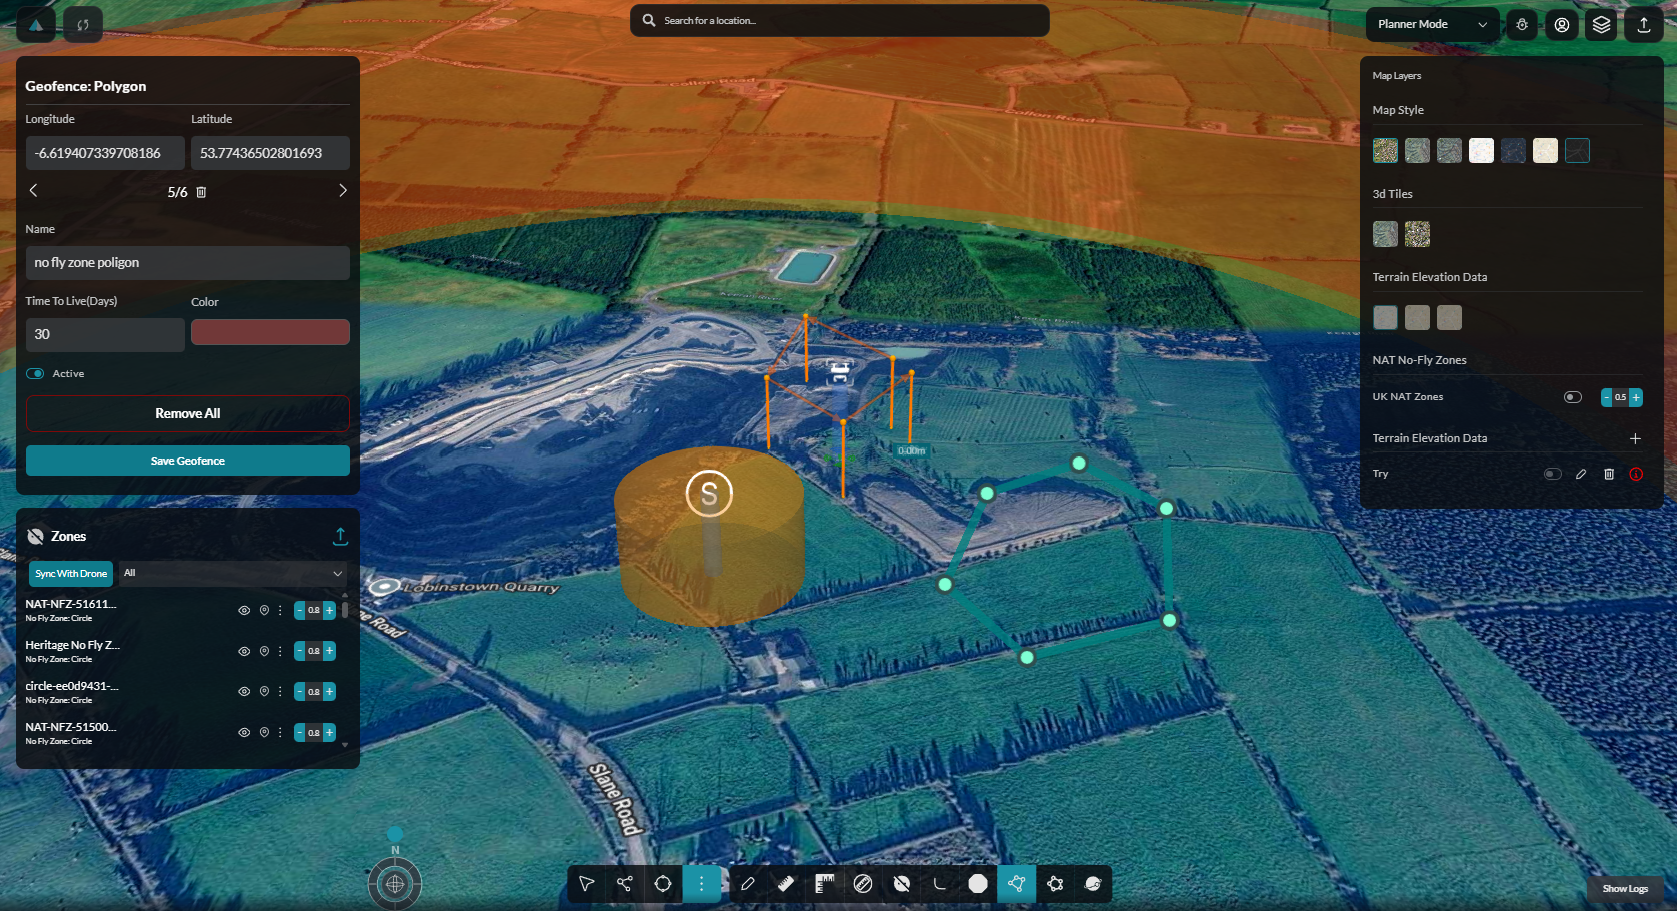The image size is (1677, 911).
Task: Open the logo home icon top-left
Action: point(36,25)
